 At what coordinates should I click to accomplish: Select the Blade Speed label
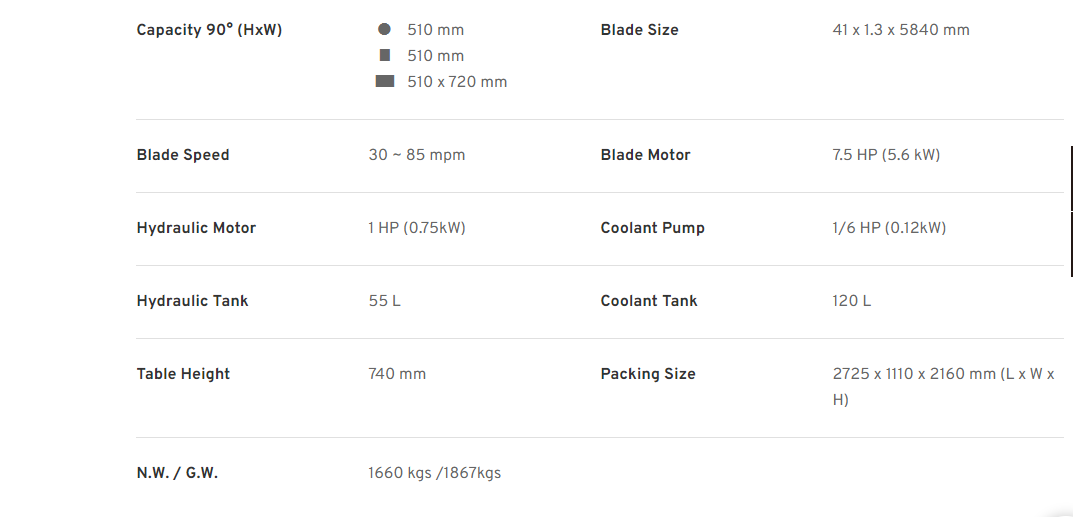pyautogui.click(x=183, y=155)
